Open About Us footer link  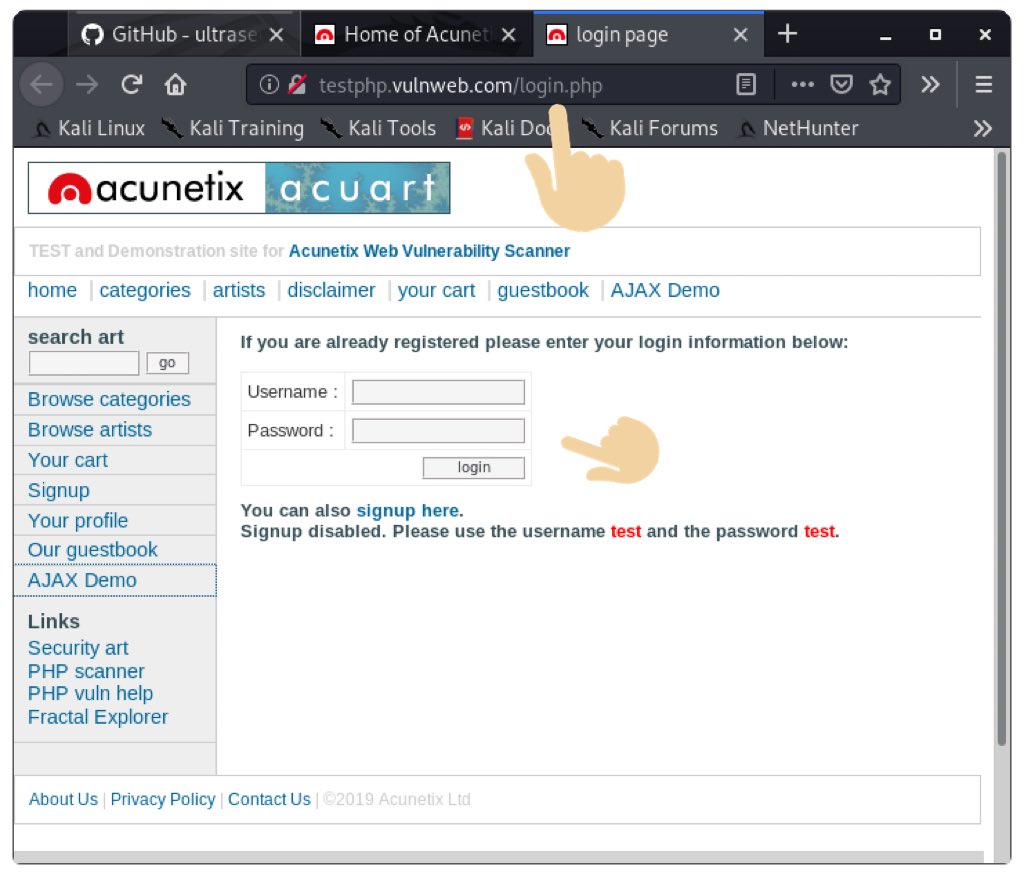tap(63, 799)
